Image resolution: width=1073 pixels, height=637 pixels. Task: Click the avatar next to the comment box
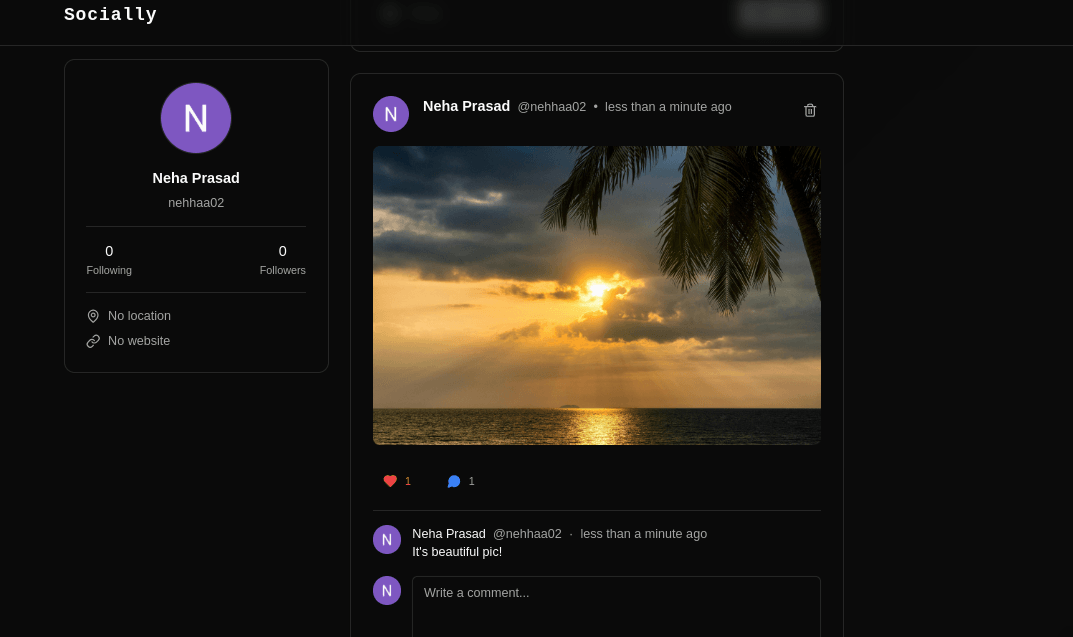tap(387, 591)
